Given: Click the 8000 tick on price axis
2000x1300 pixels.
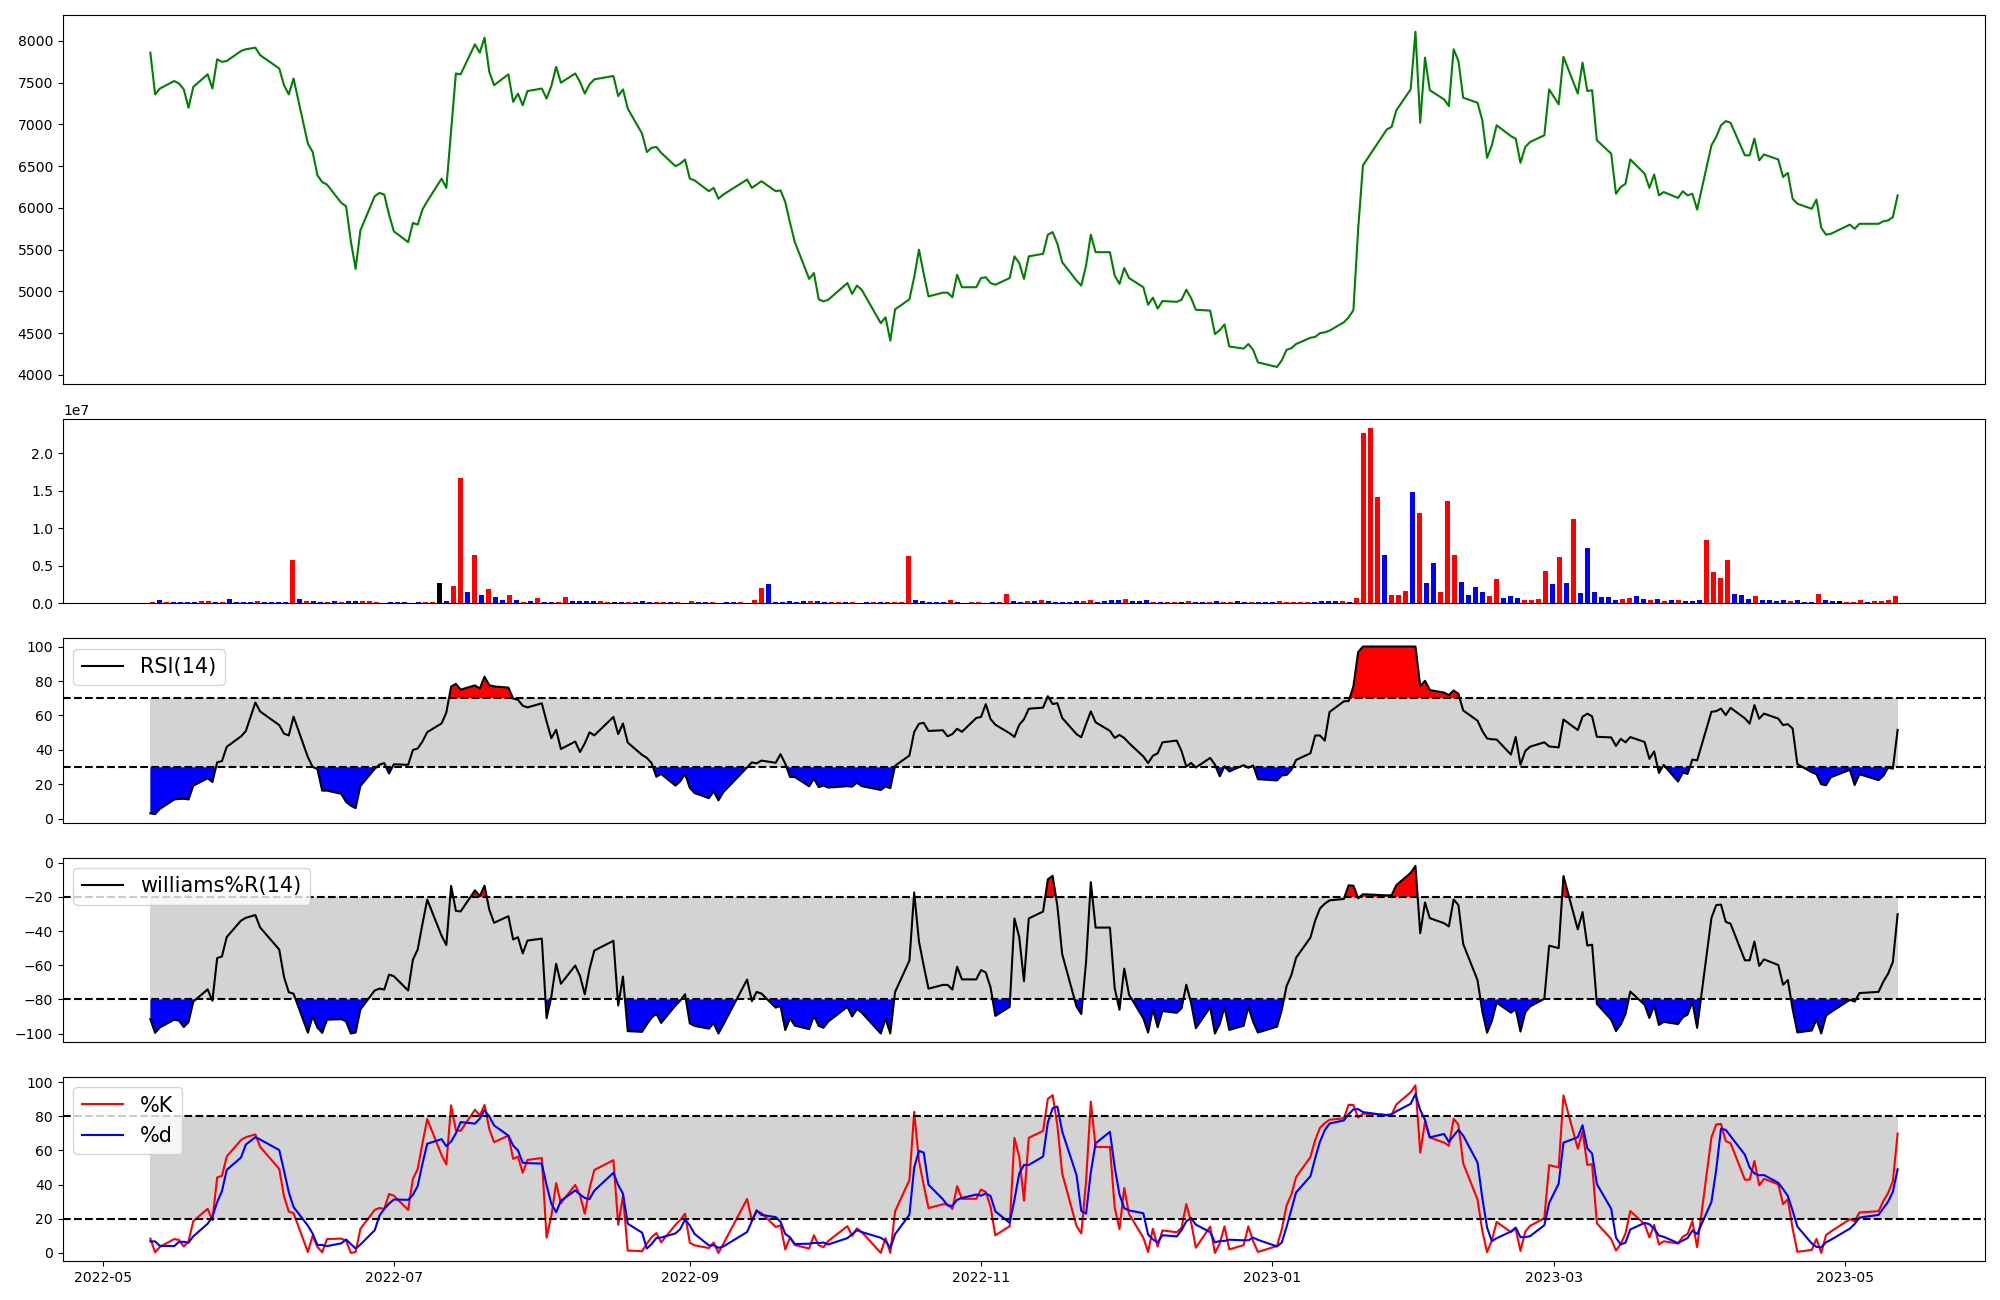Looking at the screenshot, I should 35,41.
